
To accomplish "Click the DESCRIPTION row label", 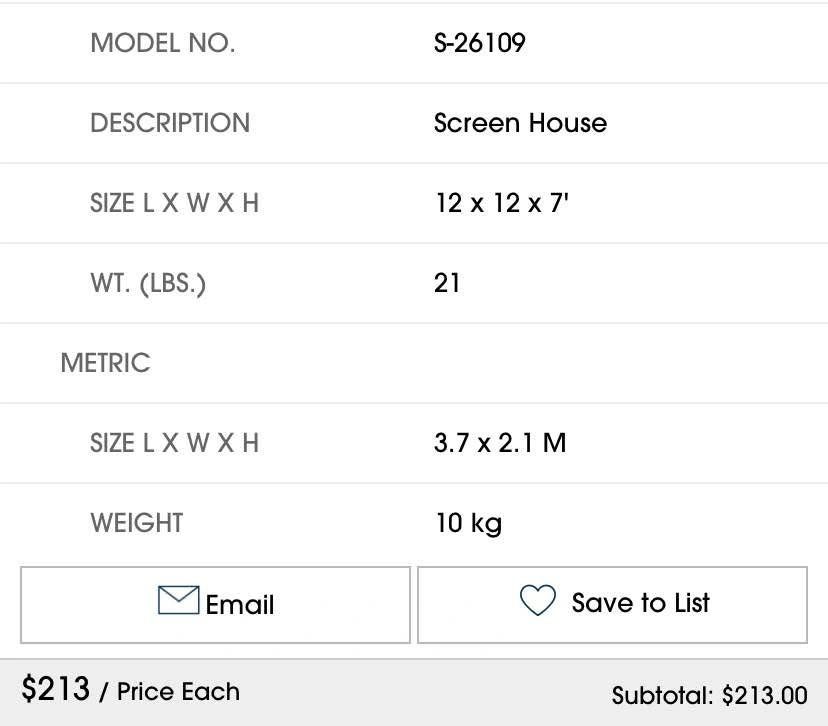I will click(x=170, y=123).
